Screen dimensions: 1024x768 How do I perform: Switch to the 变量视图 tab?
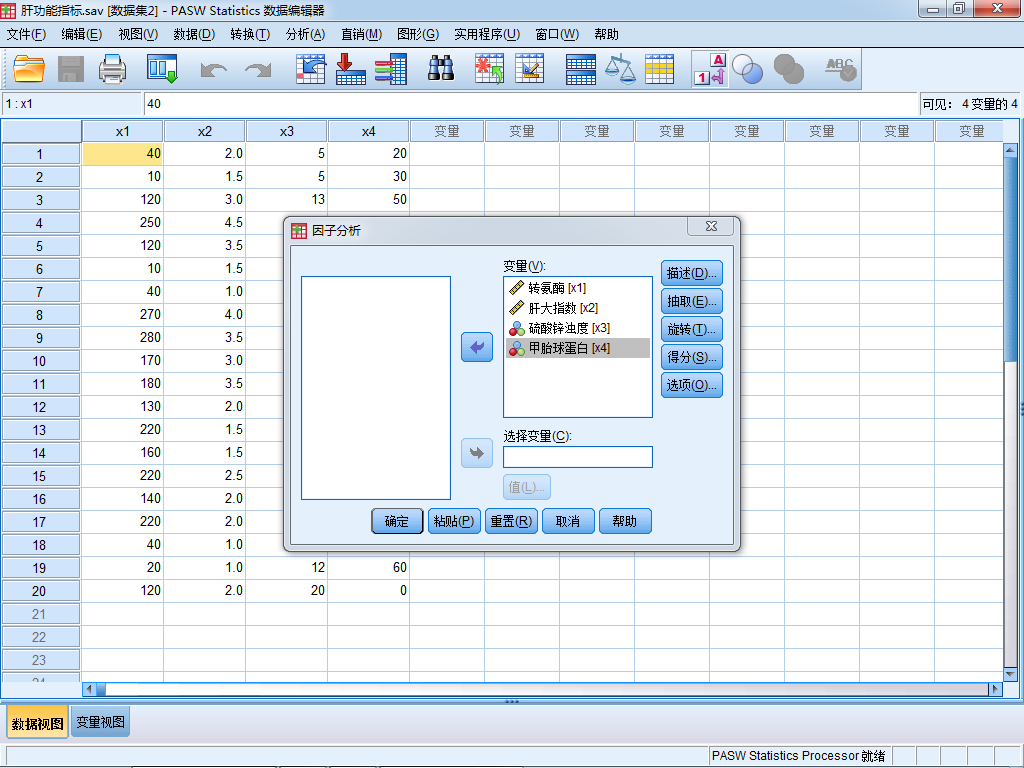101,722
